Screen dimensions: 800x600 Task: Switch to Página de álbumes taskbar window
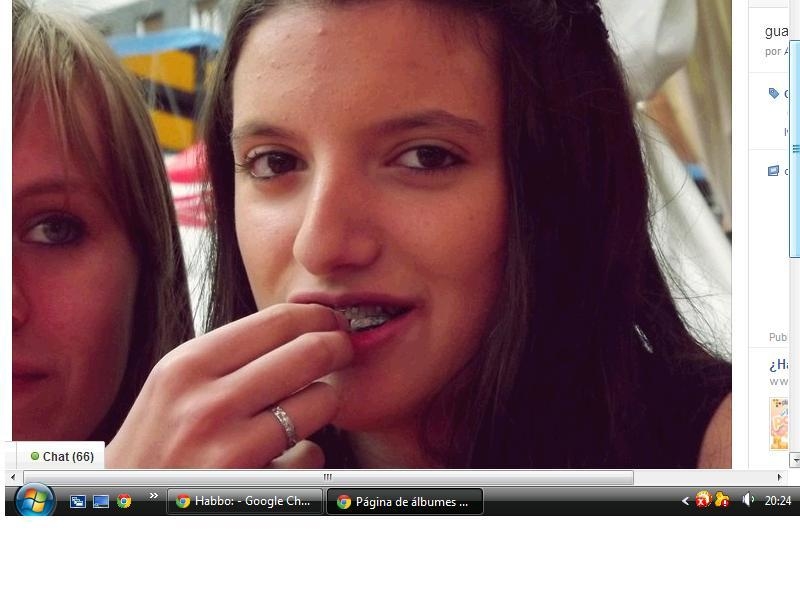pyautogui.click(x=404, y=501)
